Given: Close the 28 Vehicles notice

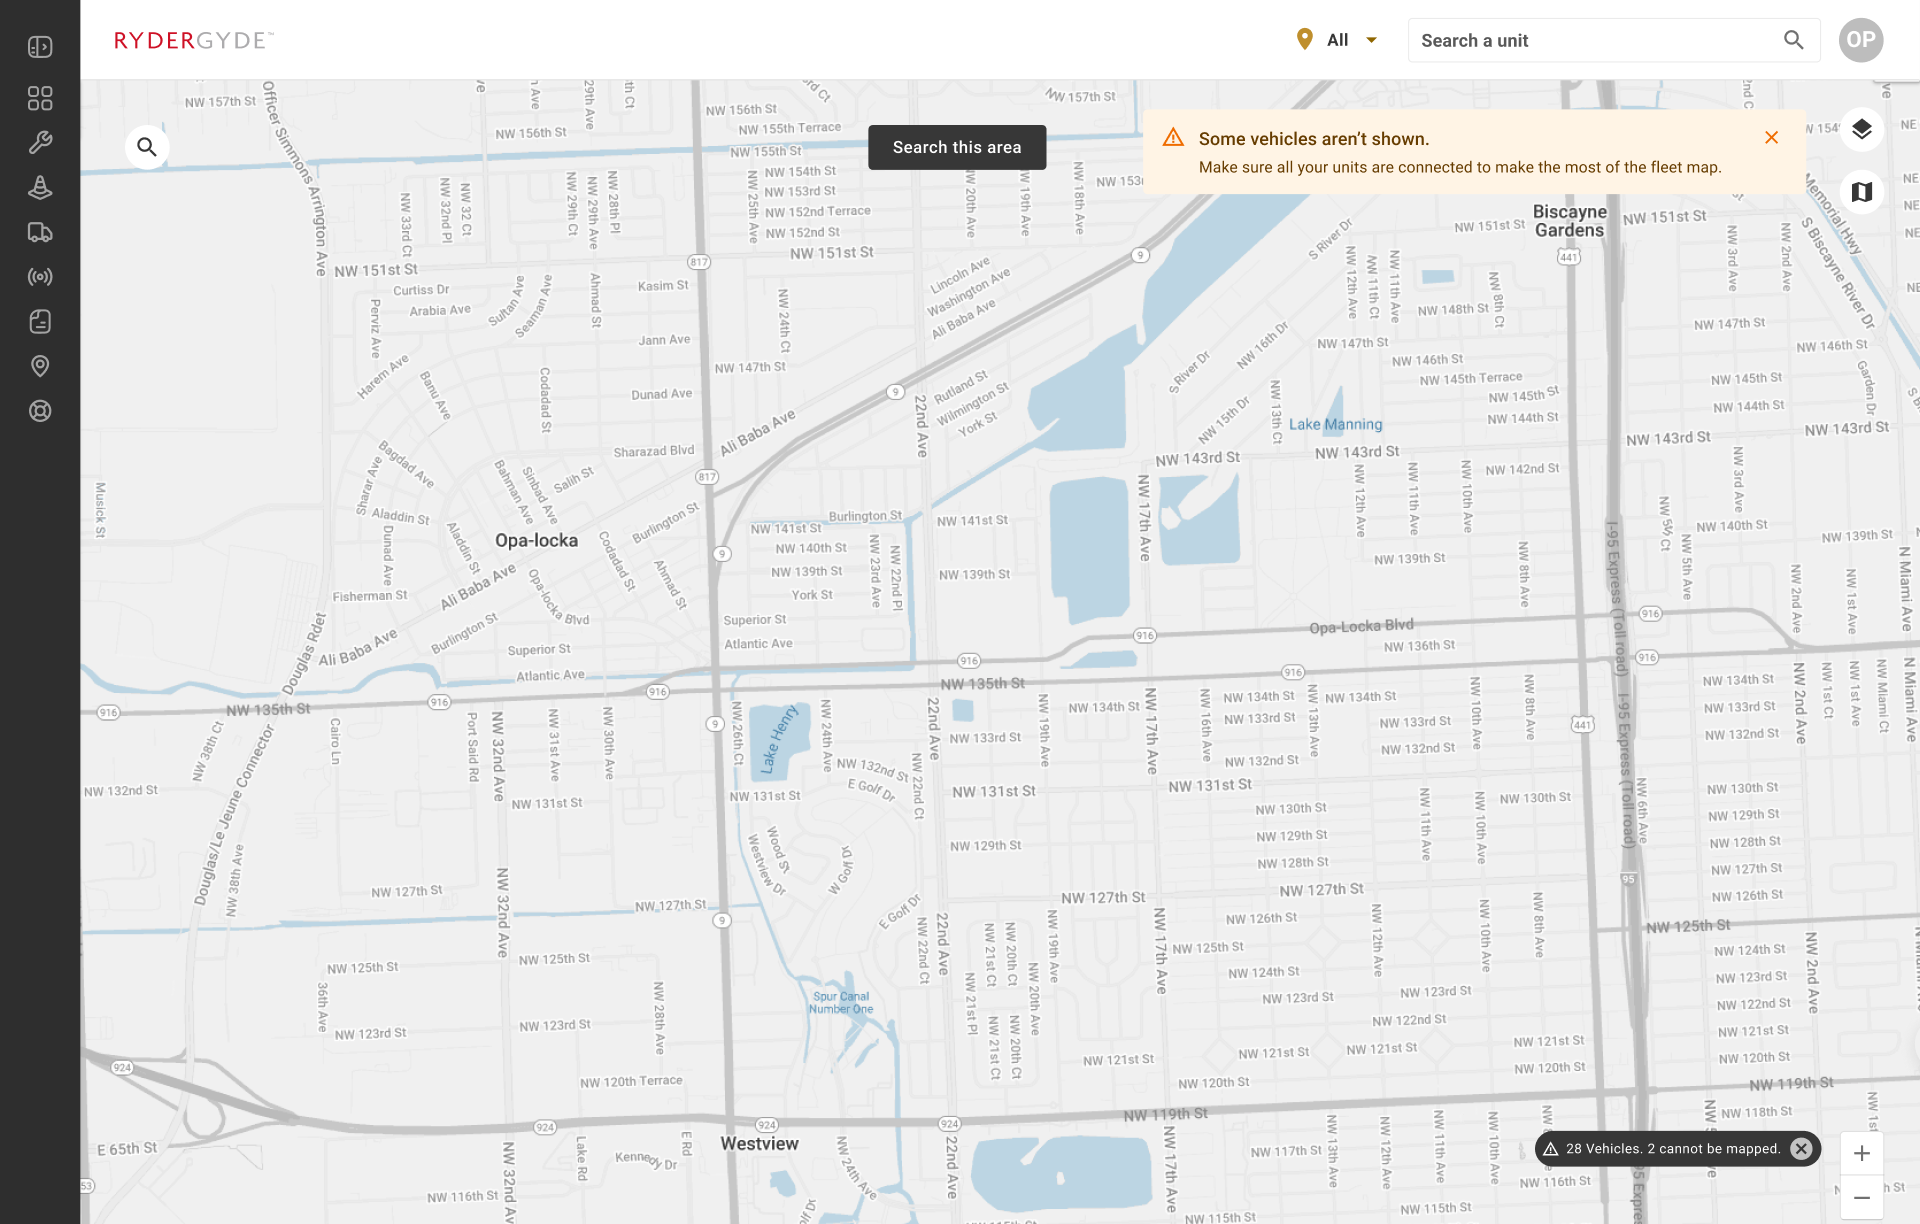Looking at the screenshot, I should coord(1801,1149).
